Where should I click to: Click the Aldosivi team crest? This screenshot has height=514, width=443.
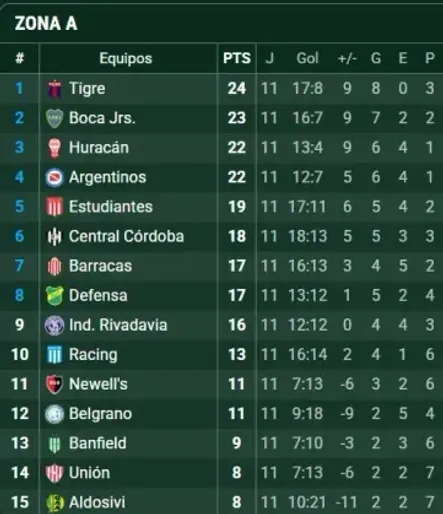[54, 502]
